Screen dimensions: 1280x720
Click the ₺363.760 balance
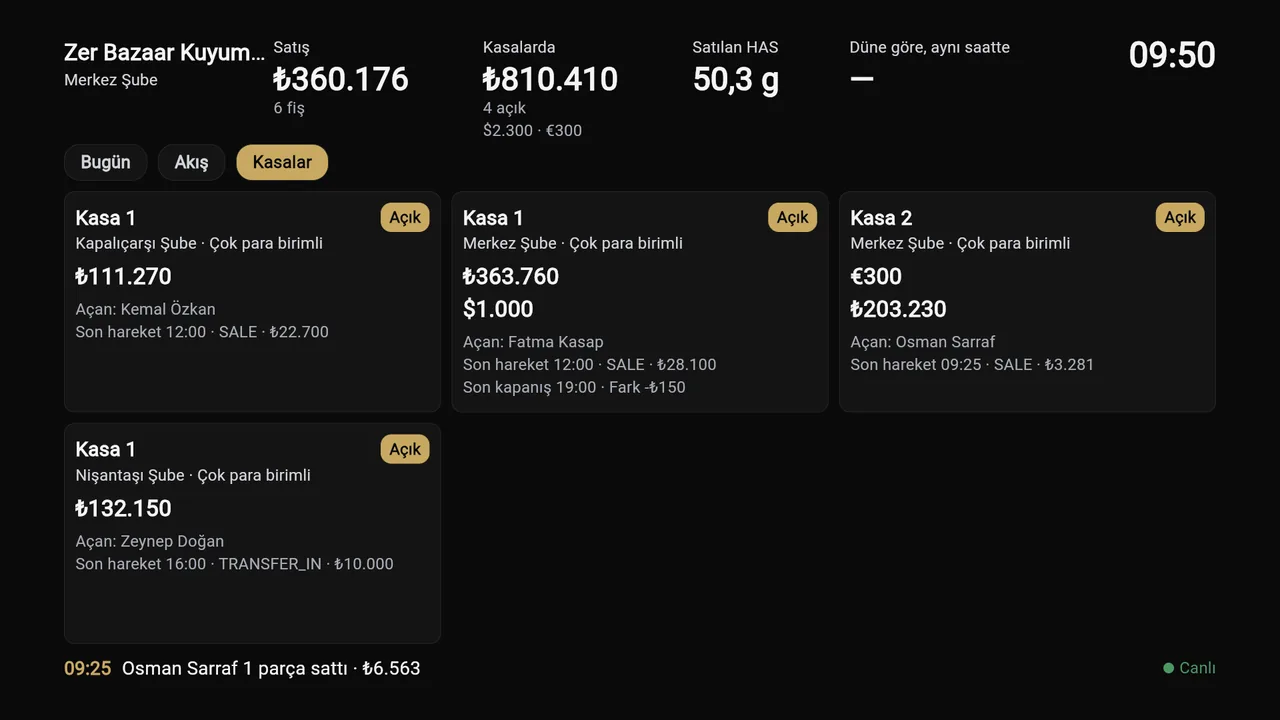pyautogui.click(x=511, y=276)
